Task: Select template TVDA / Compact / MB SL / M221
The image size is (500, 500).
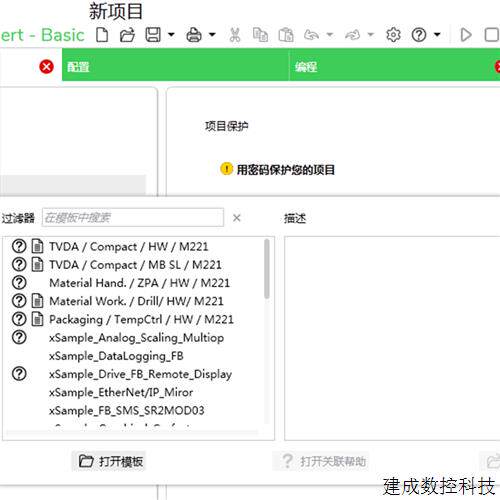Action: click(x=135, y=265)
